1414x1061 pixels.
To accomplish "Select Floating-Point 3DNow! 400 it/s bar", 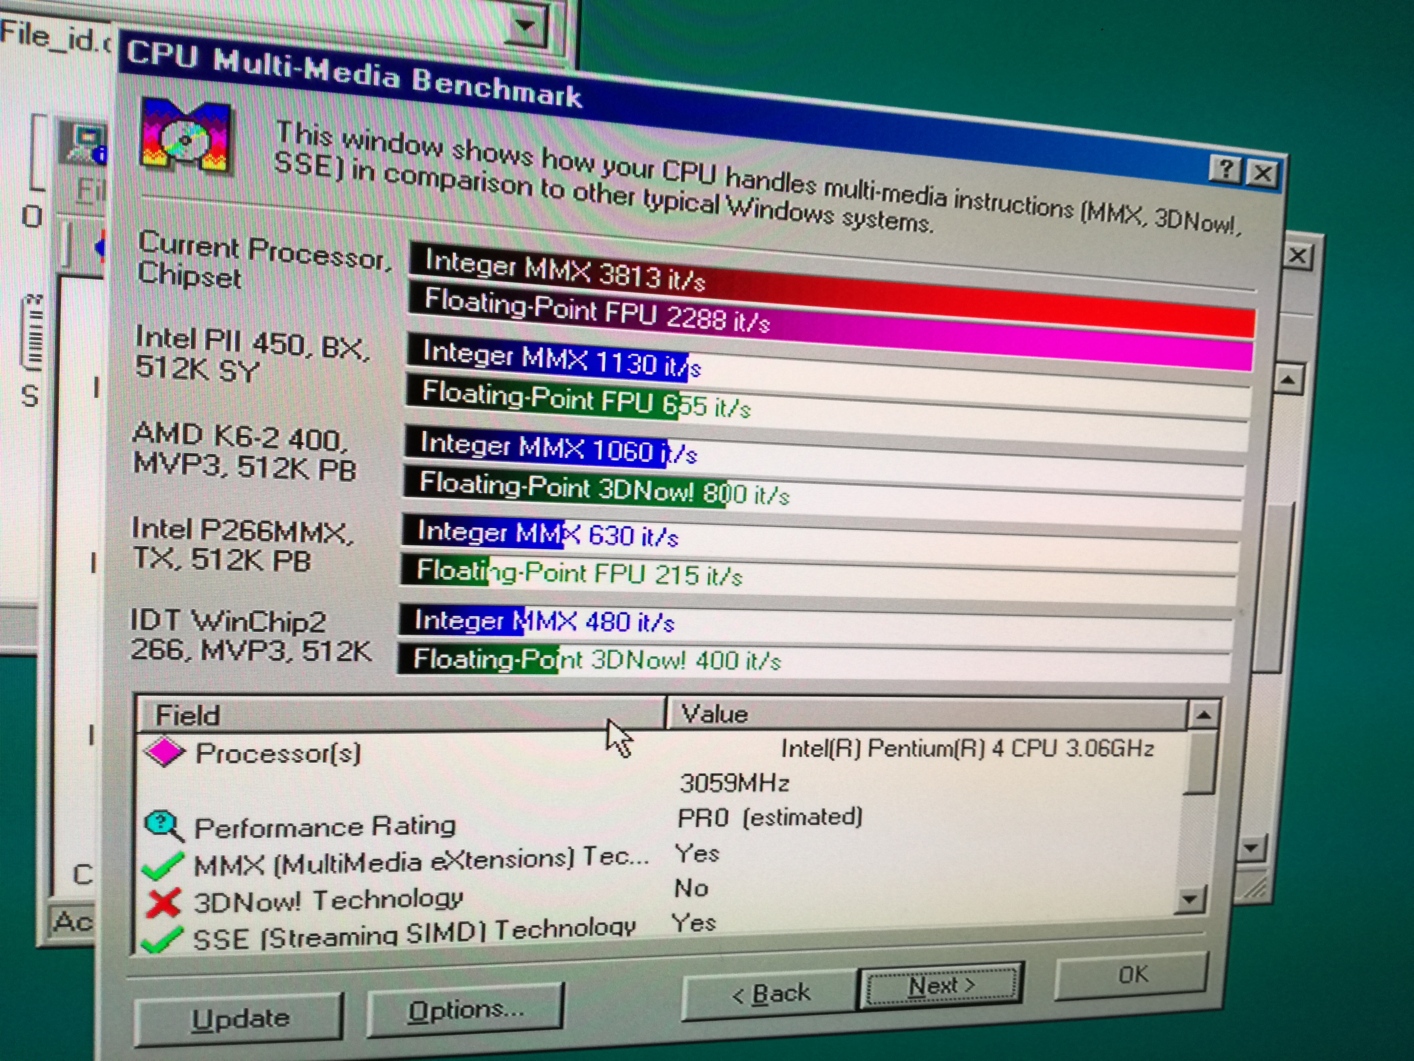I will [814, 661].
